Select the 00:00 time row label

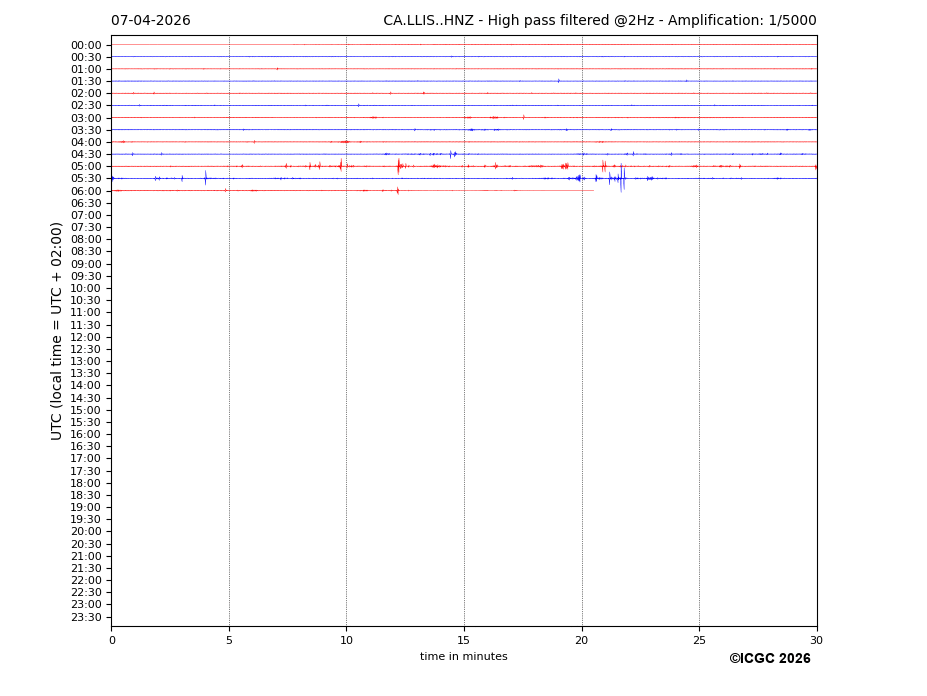86,45
